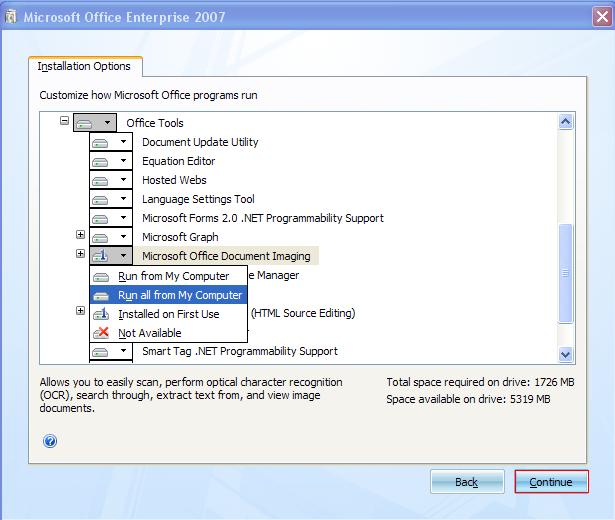
Task: Click the Installed on First Use icon
Action: [x=101, y=314]
